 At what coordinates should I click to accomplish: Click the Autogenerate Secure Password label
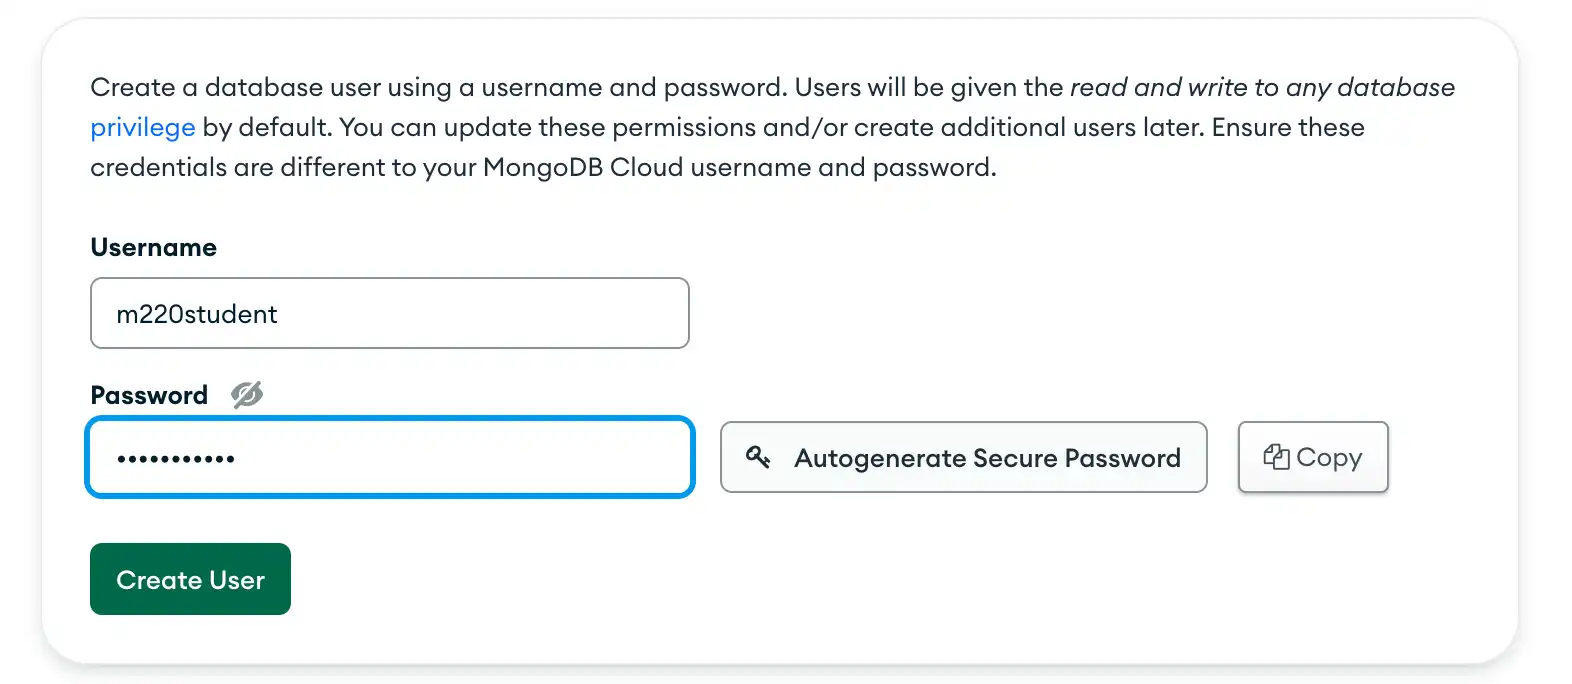click(x=987, y=458)
